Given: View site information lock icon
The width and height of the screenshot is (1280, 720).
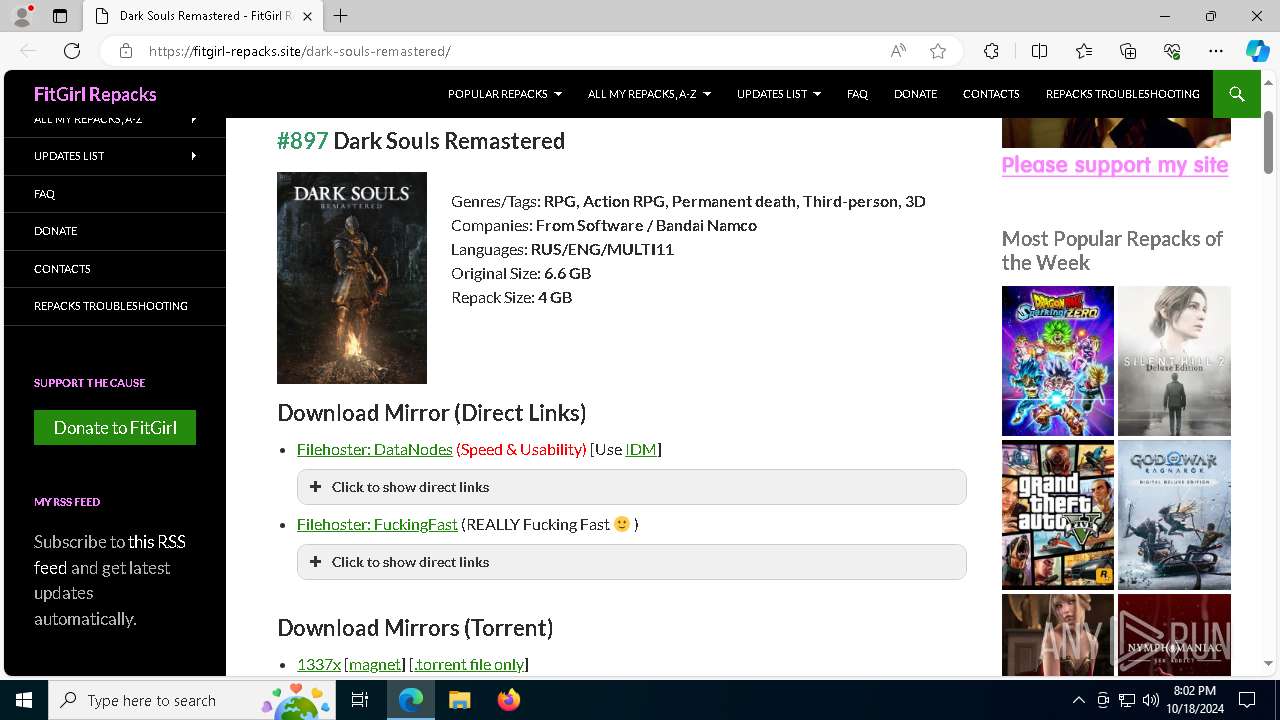Looking at the screenshot, I should coord(126,51).
